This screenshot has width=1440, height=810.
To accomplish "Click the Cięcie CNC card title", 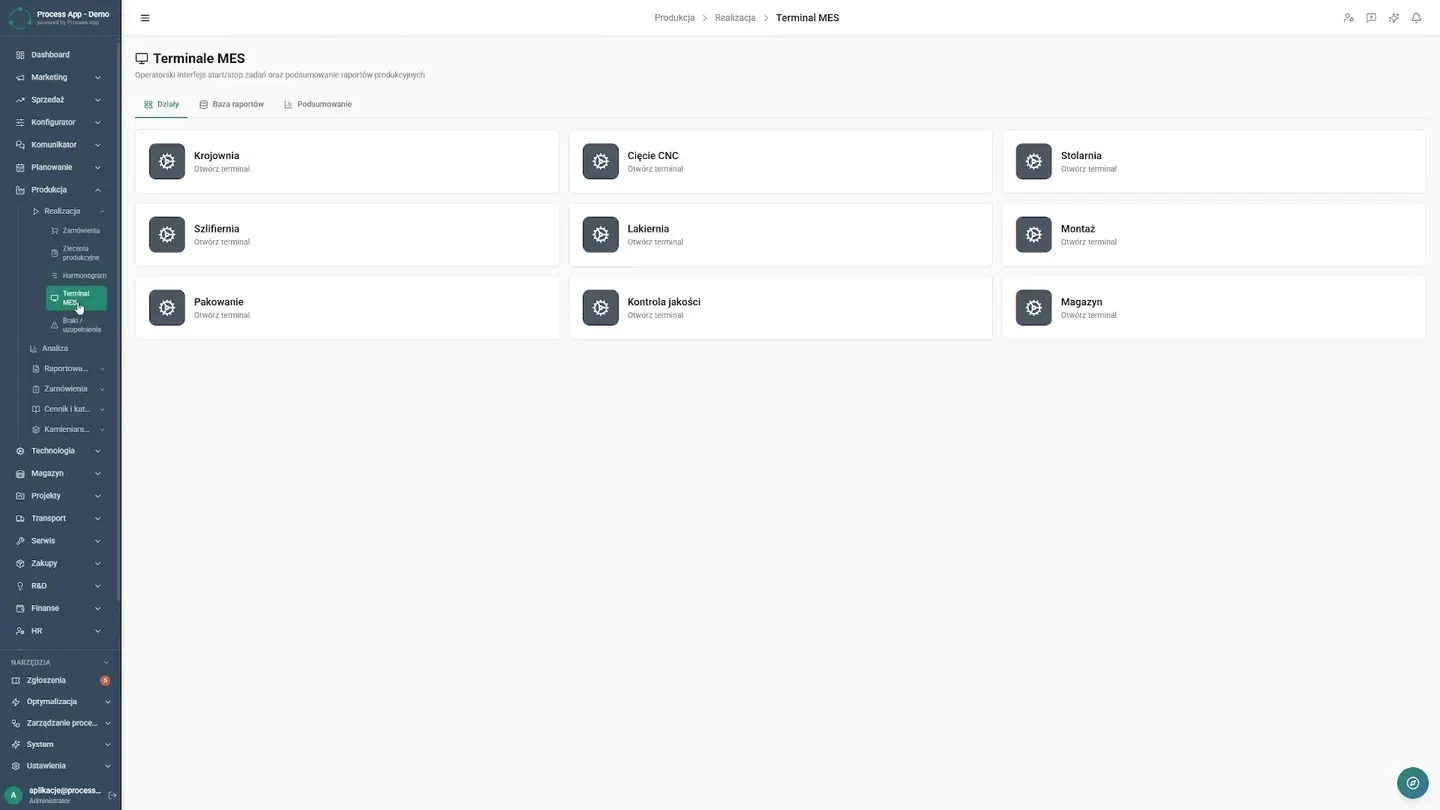I will [x=653, y=156].
